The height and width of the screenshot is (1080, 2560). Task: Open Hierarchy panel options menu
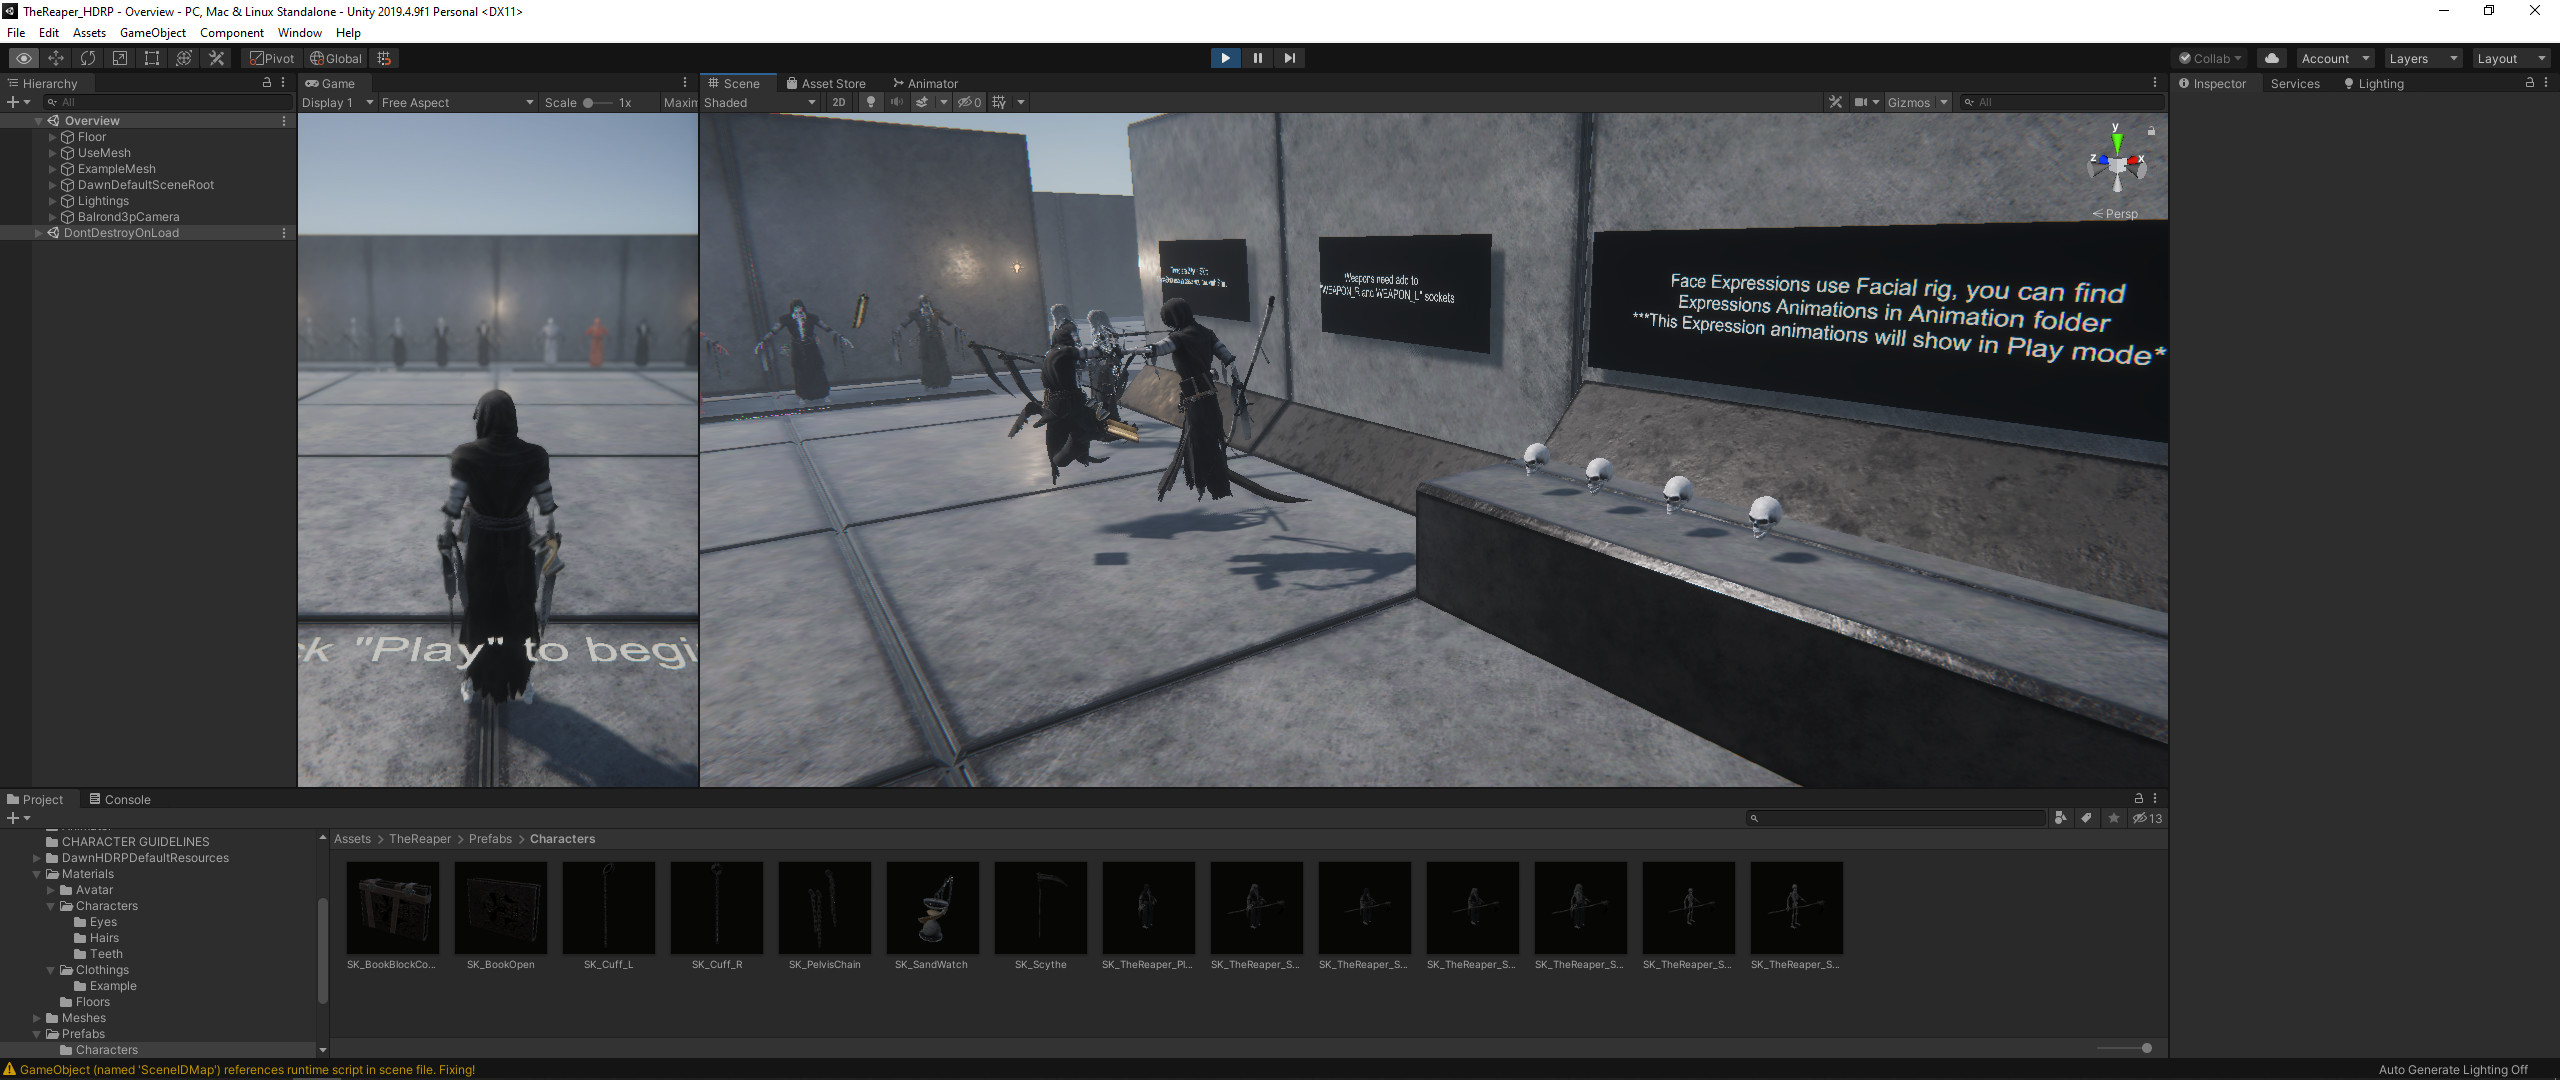(283, 83)
